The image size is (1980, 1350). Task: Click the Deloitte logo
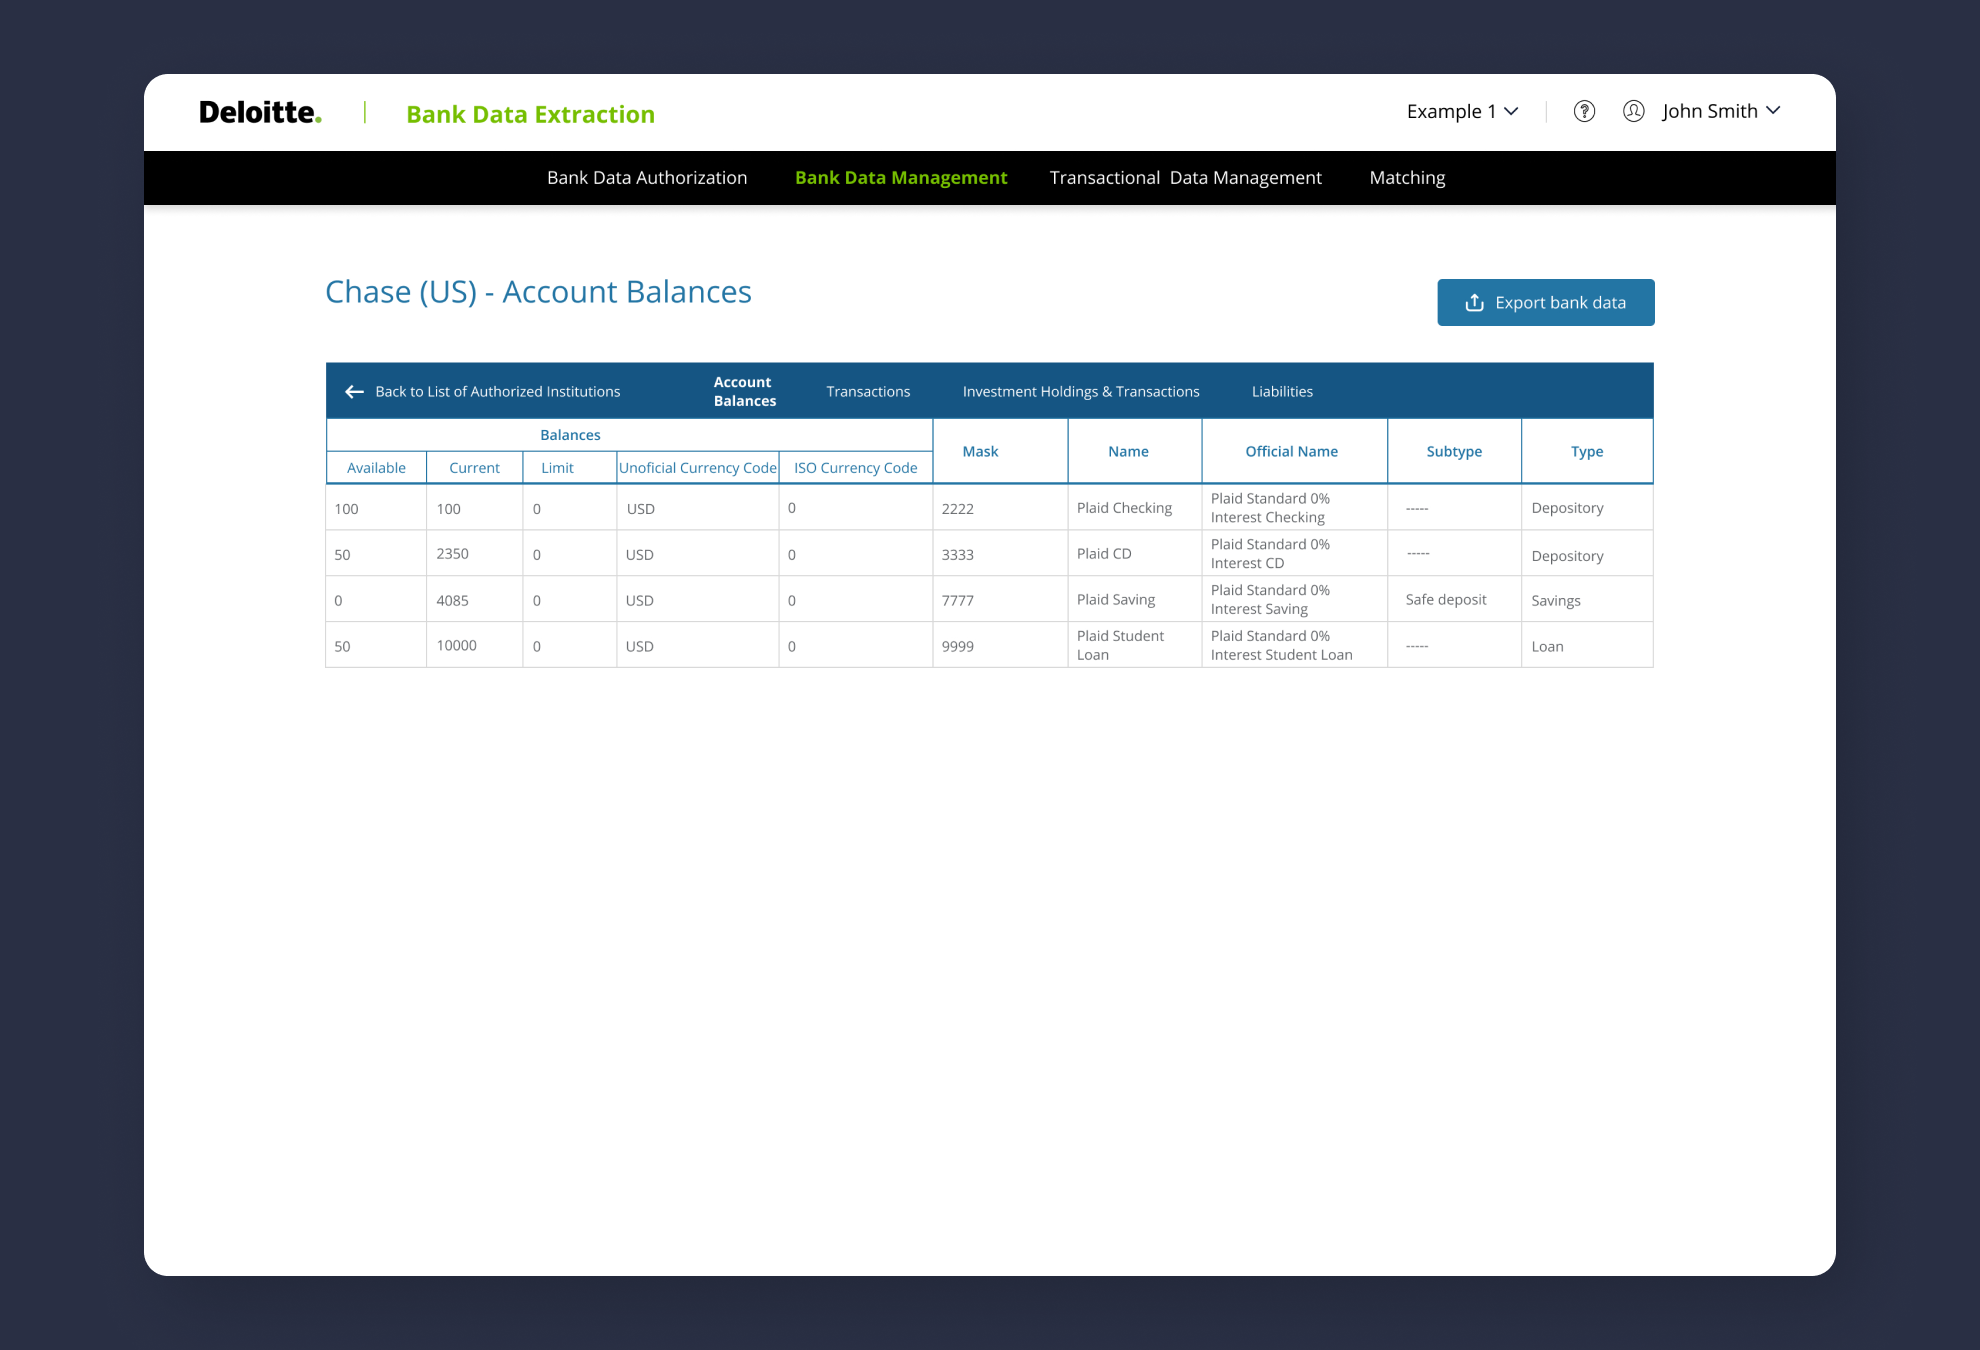[x=260, y=112]
